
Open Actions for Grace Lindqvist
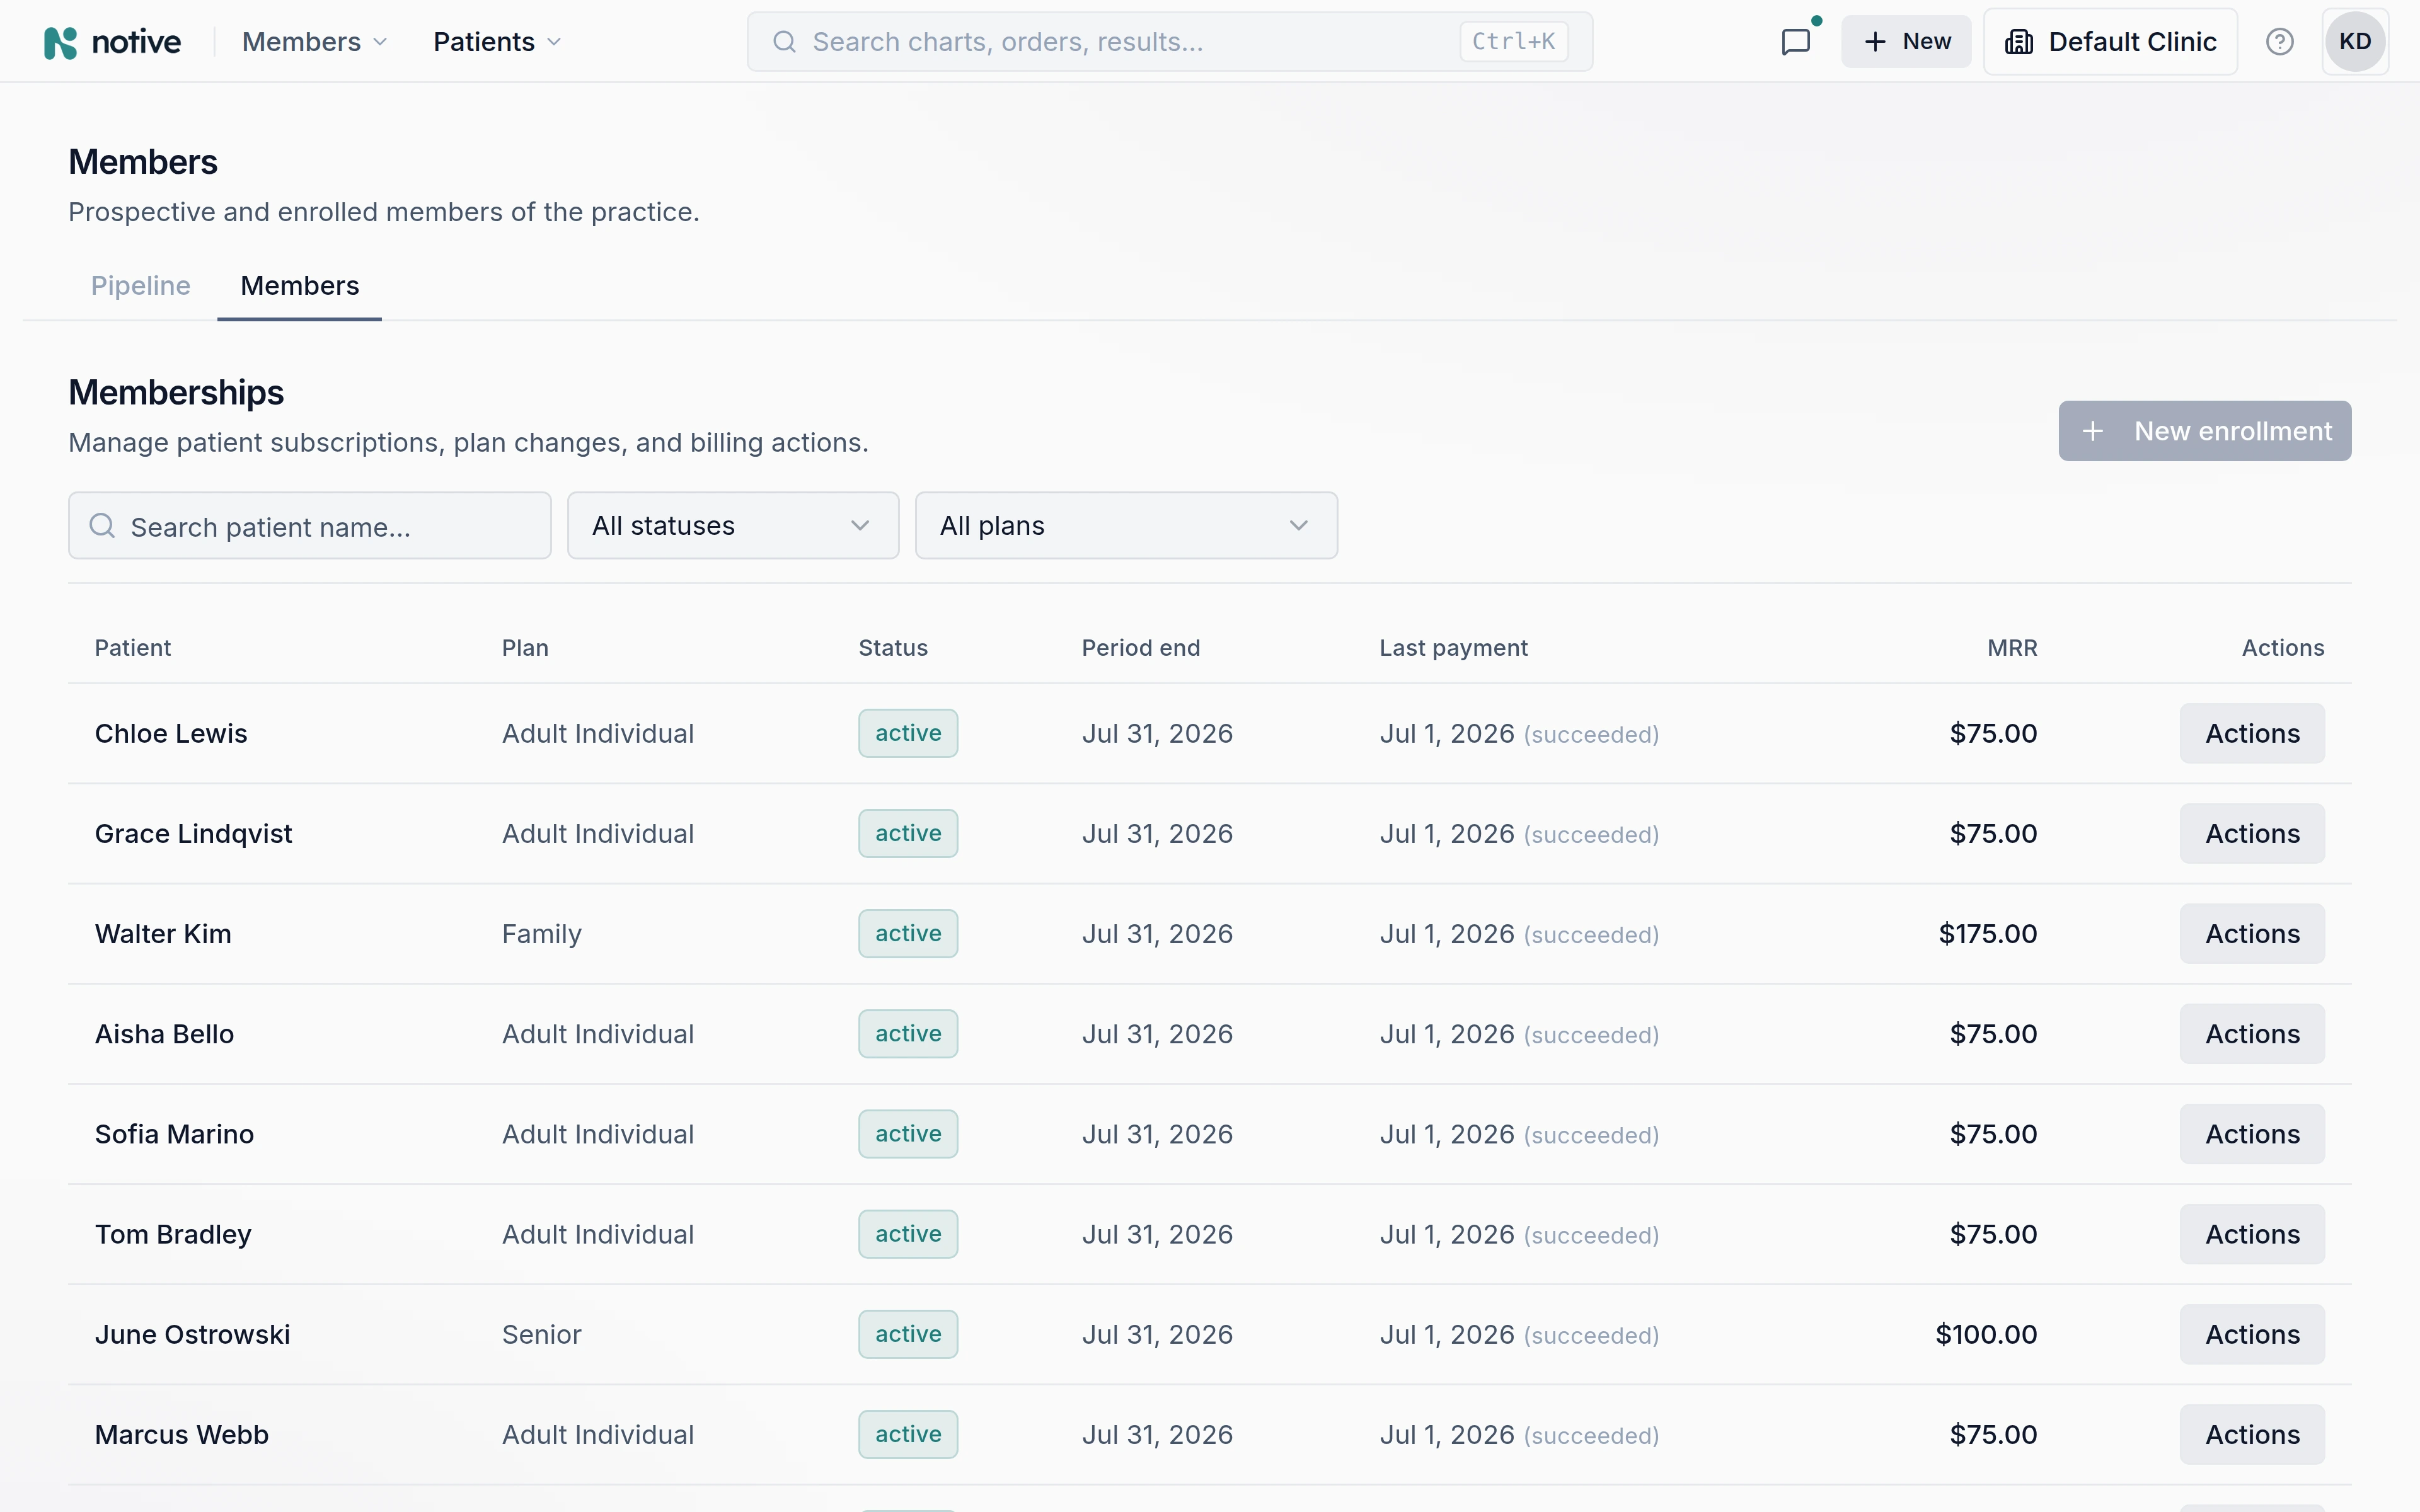click(2252, 834)
